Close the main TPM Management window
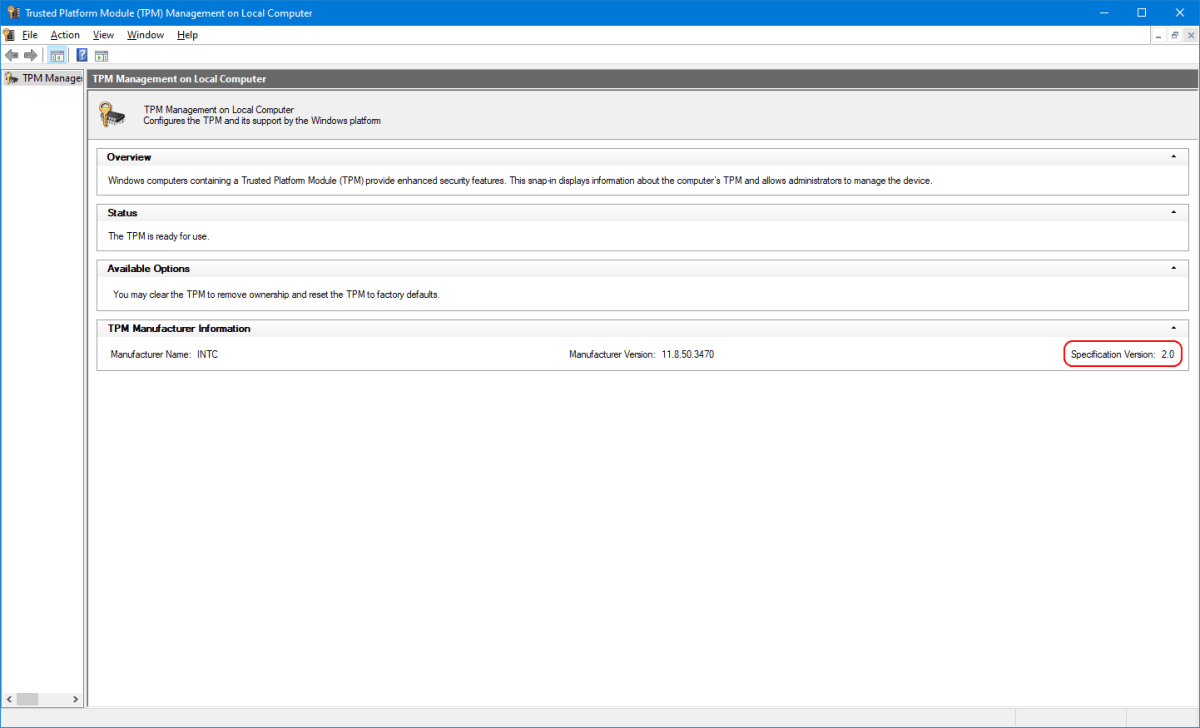The image size is (1200, 728). pyautogui.click(x=1178, y=13)
